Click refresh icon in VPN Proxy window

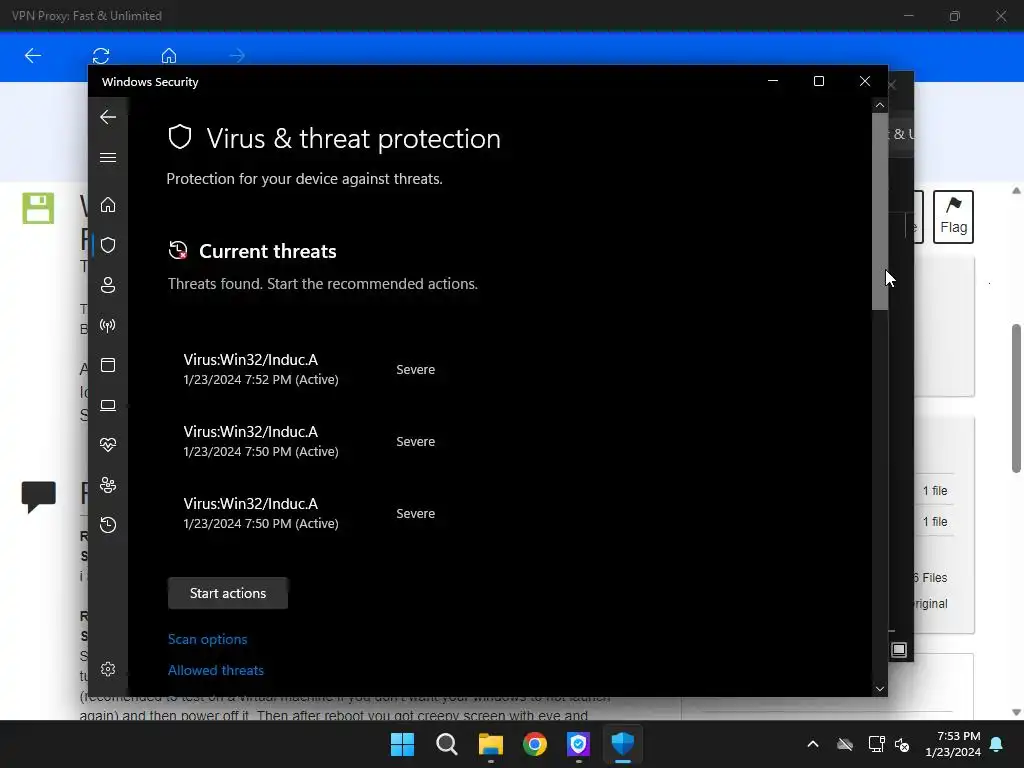pos(101,56)
